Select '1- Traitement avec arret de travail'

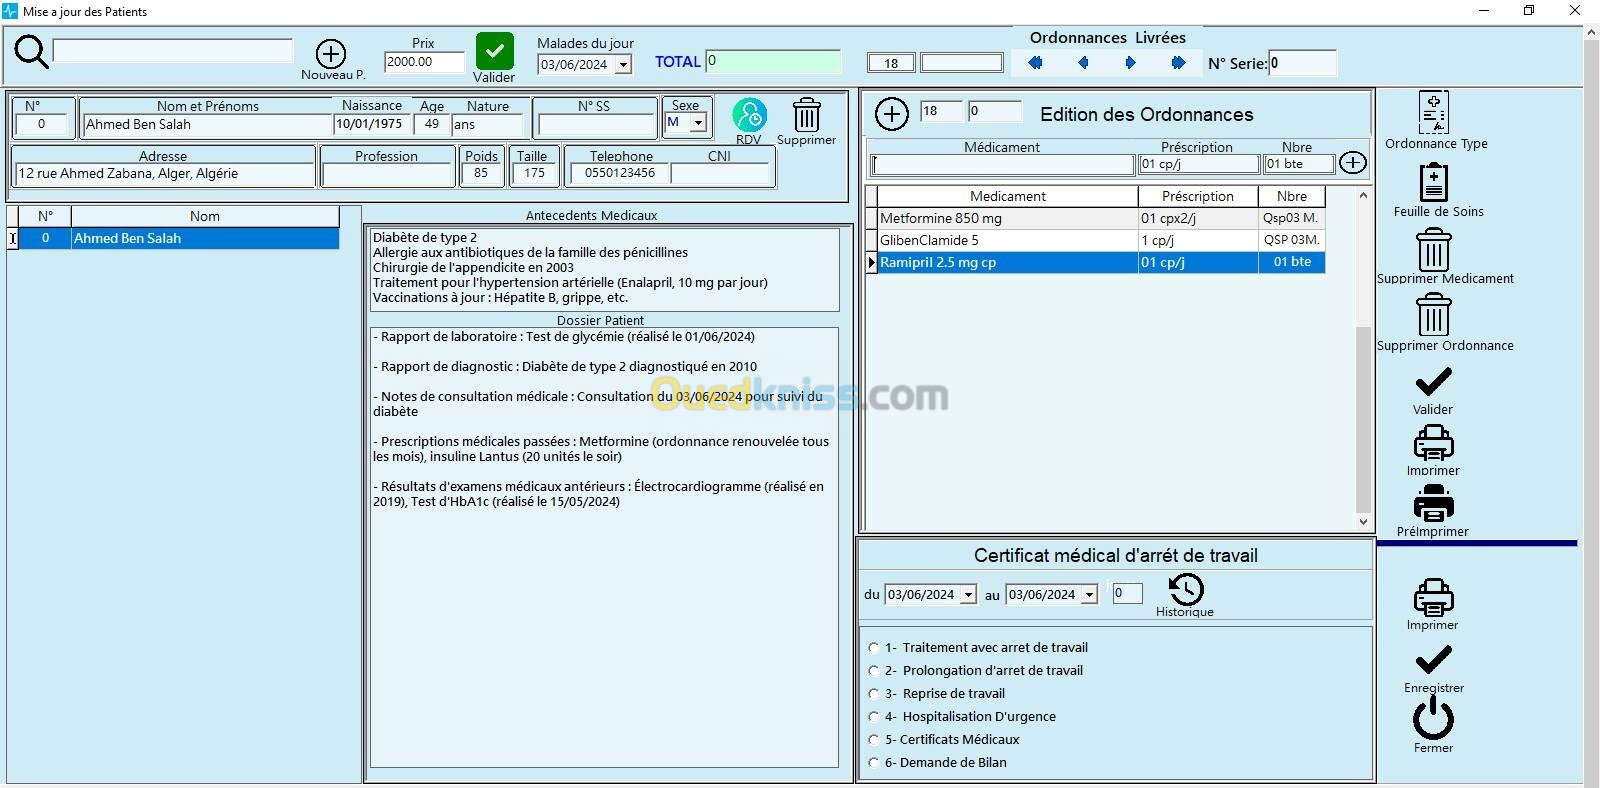tap(874, 648)
